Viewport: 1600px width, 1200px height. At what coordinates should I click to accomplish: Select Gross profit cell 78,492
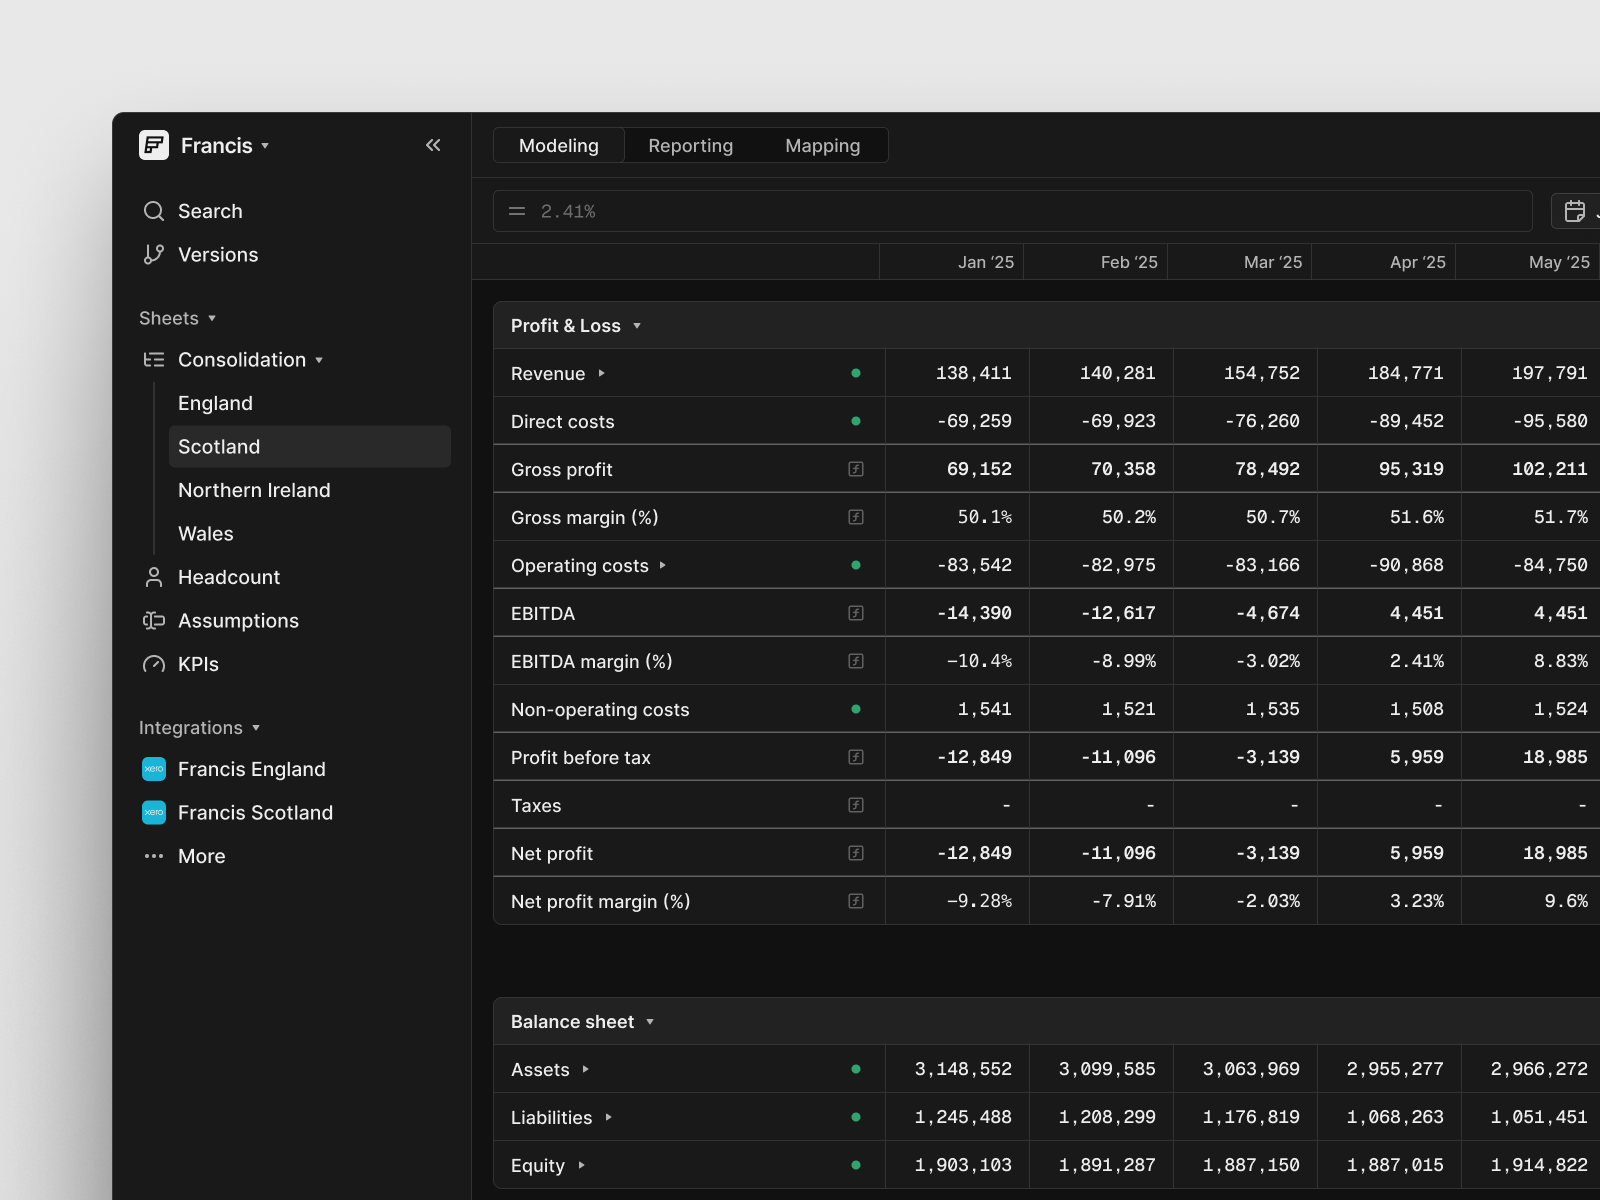coord(1245,469)
